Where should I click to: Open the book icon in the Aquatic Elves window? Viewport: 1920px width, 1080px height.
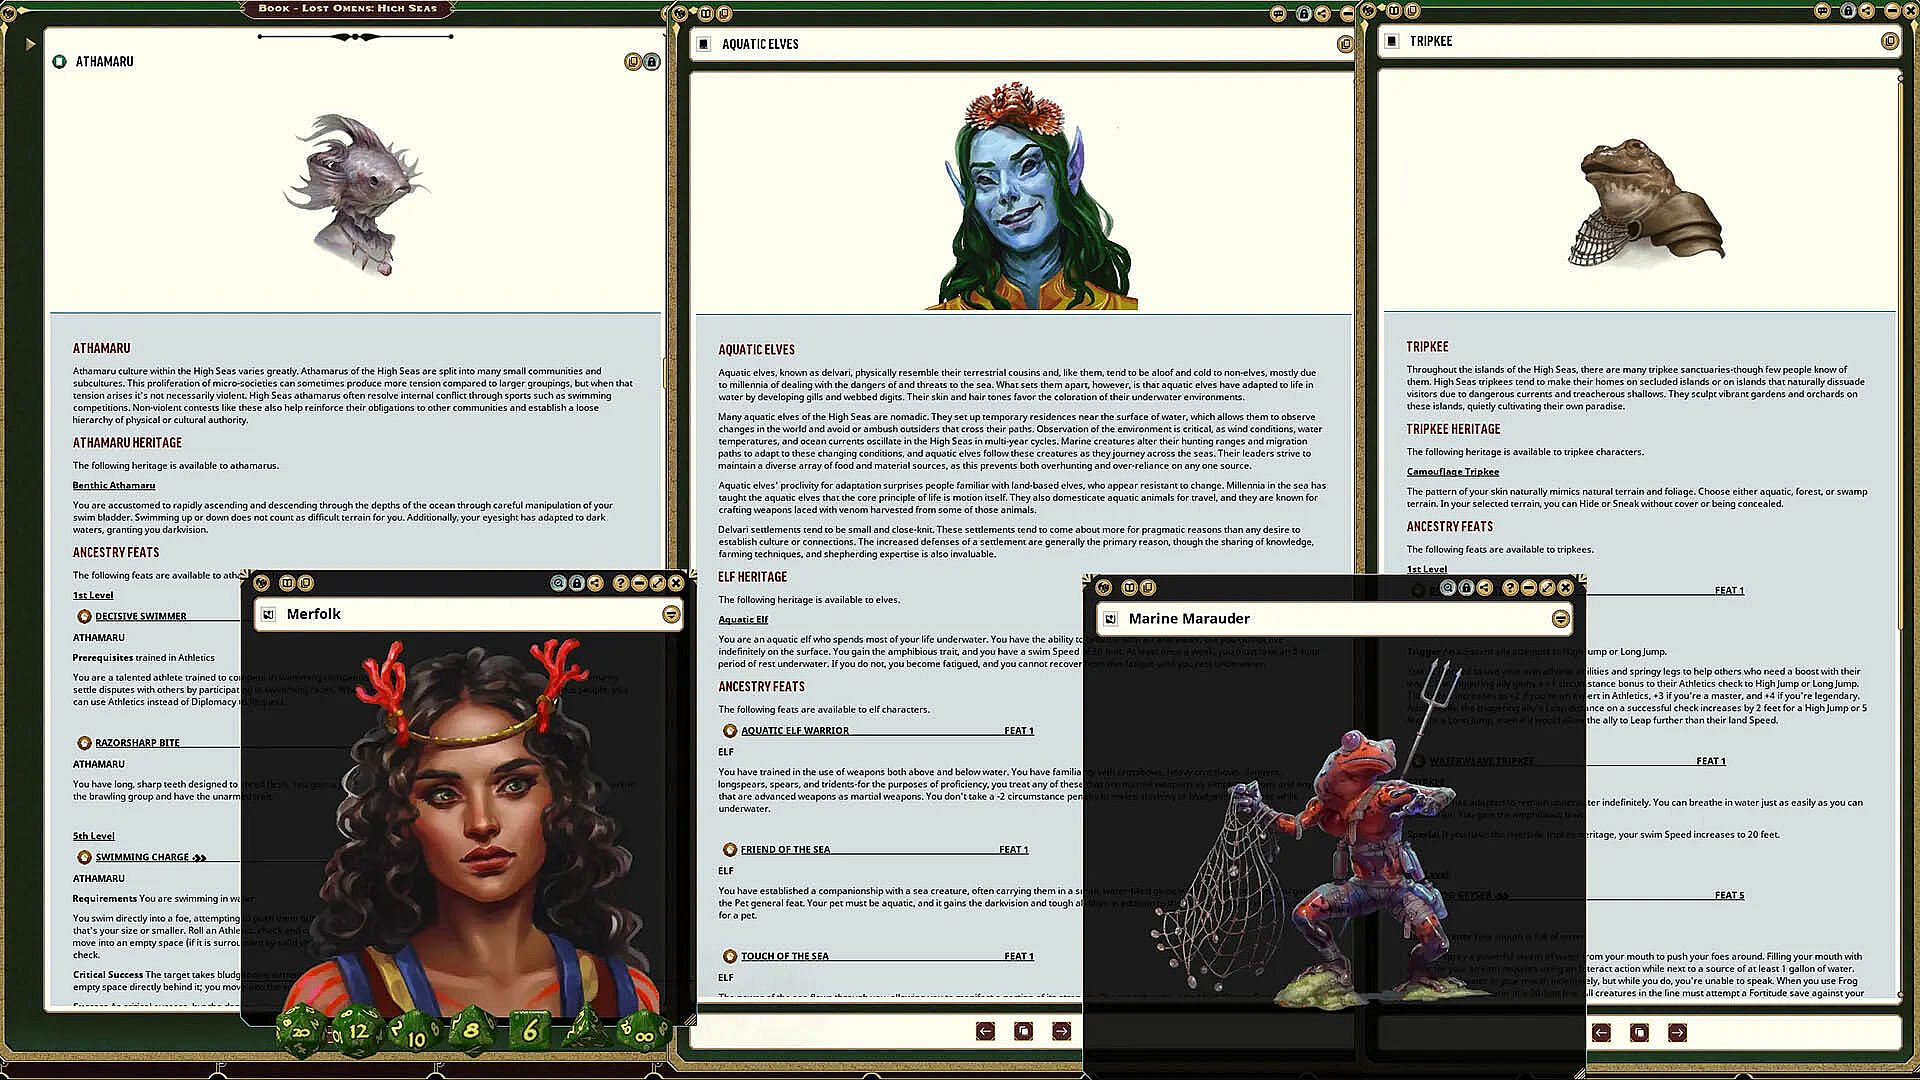[x=706, y=14]
